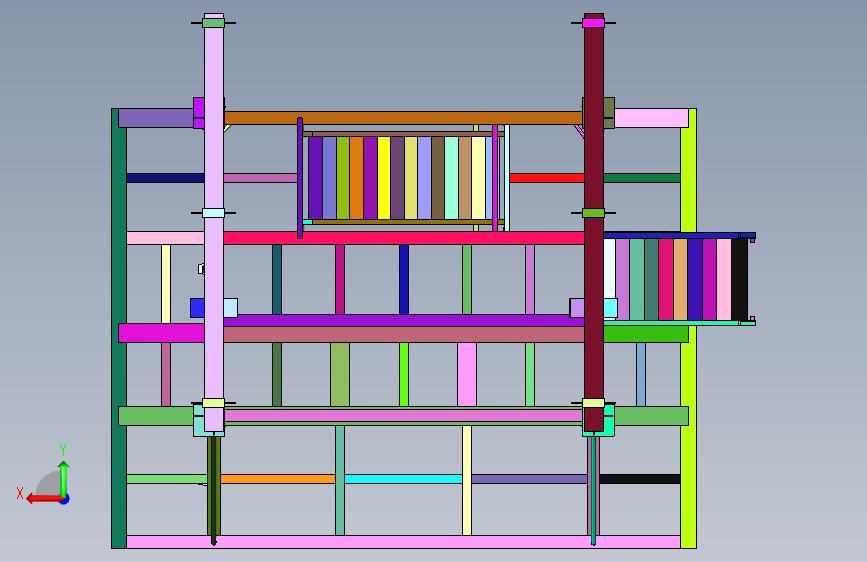Select the pale cyan clamp on lavender column

coord(213,213)
